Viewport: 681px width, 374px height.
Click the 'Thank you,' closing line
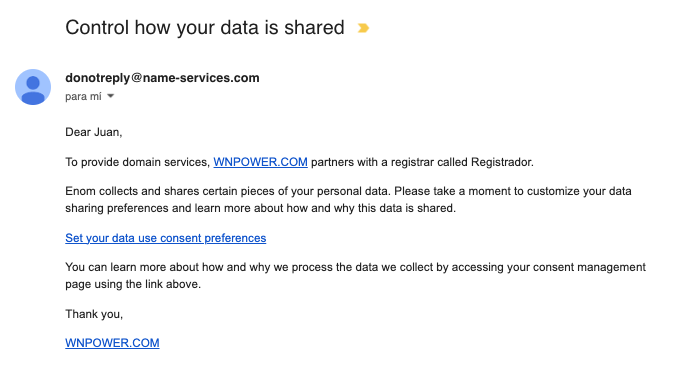[94, 314]
